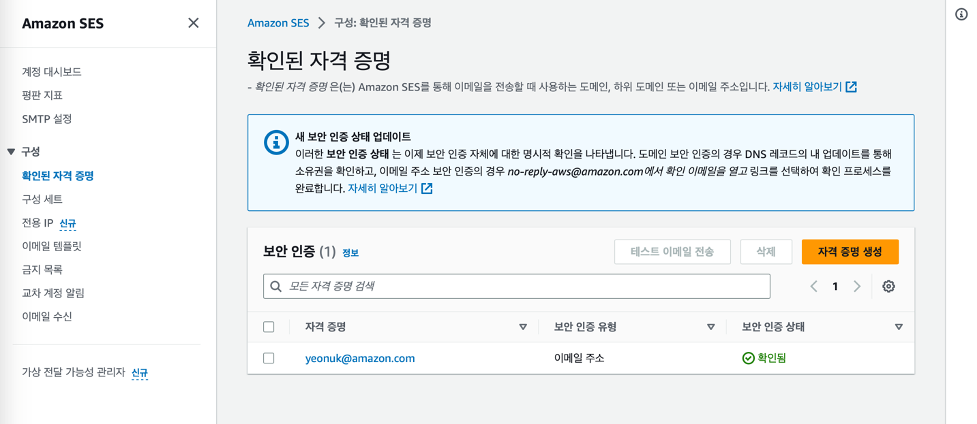Open 금지 목록 in sidebar
The width and height of the screenshot is (977, 424).
point(42,269)
